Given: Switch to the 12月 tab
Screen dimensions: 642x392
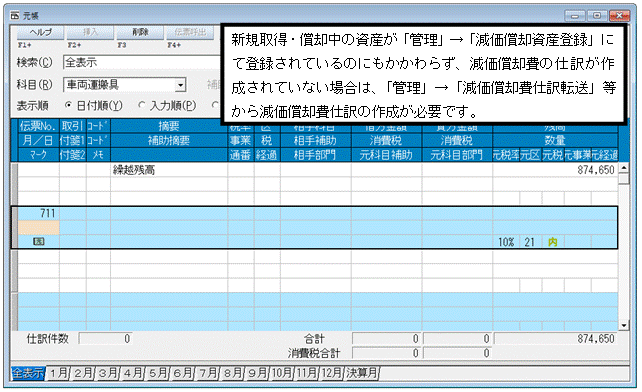Looking at the screenshot, I should pos(331,373).
